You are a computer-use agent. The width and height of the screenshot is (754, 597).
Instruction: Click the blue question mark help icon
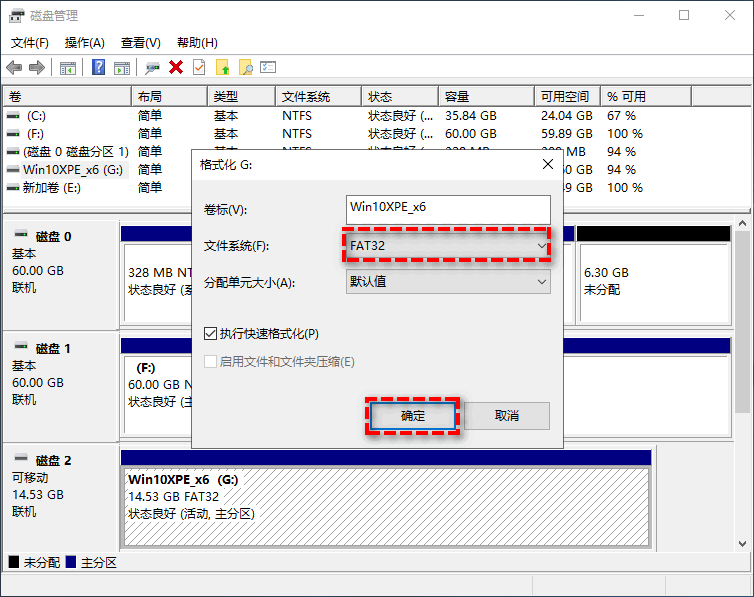click(99, 67)
